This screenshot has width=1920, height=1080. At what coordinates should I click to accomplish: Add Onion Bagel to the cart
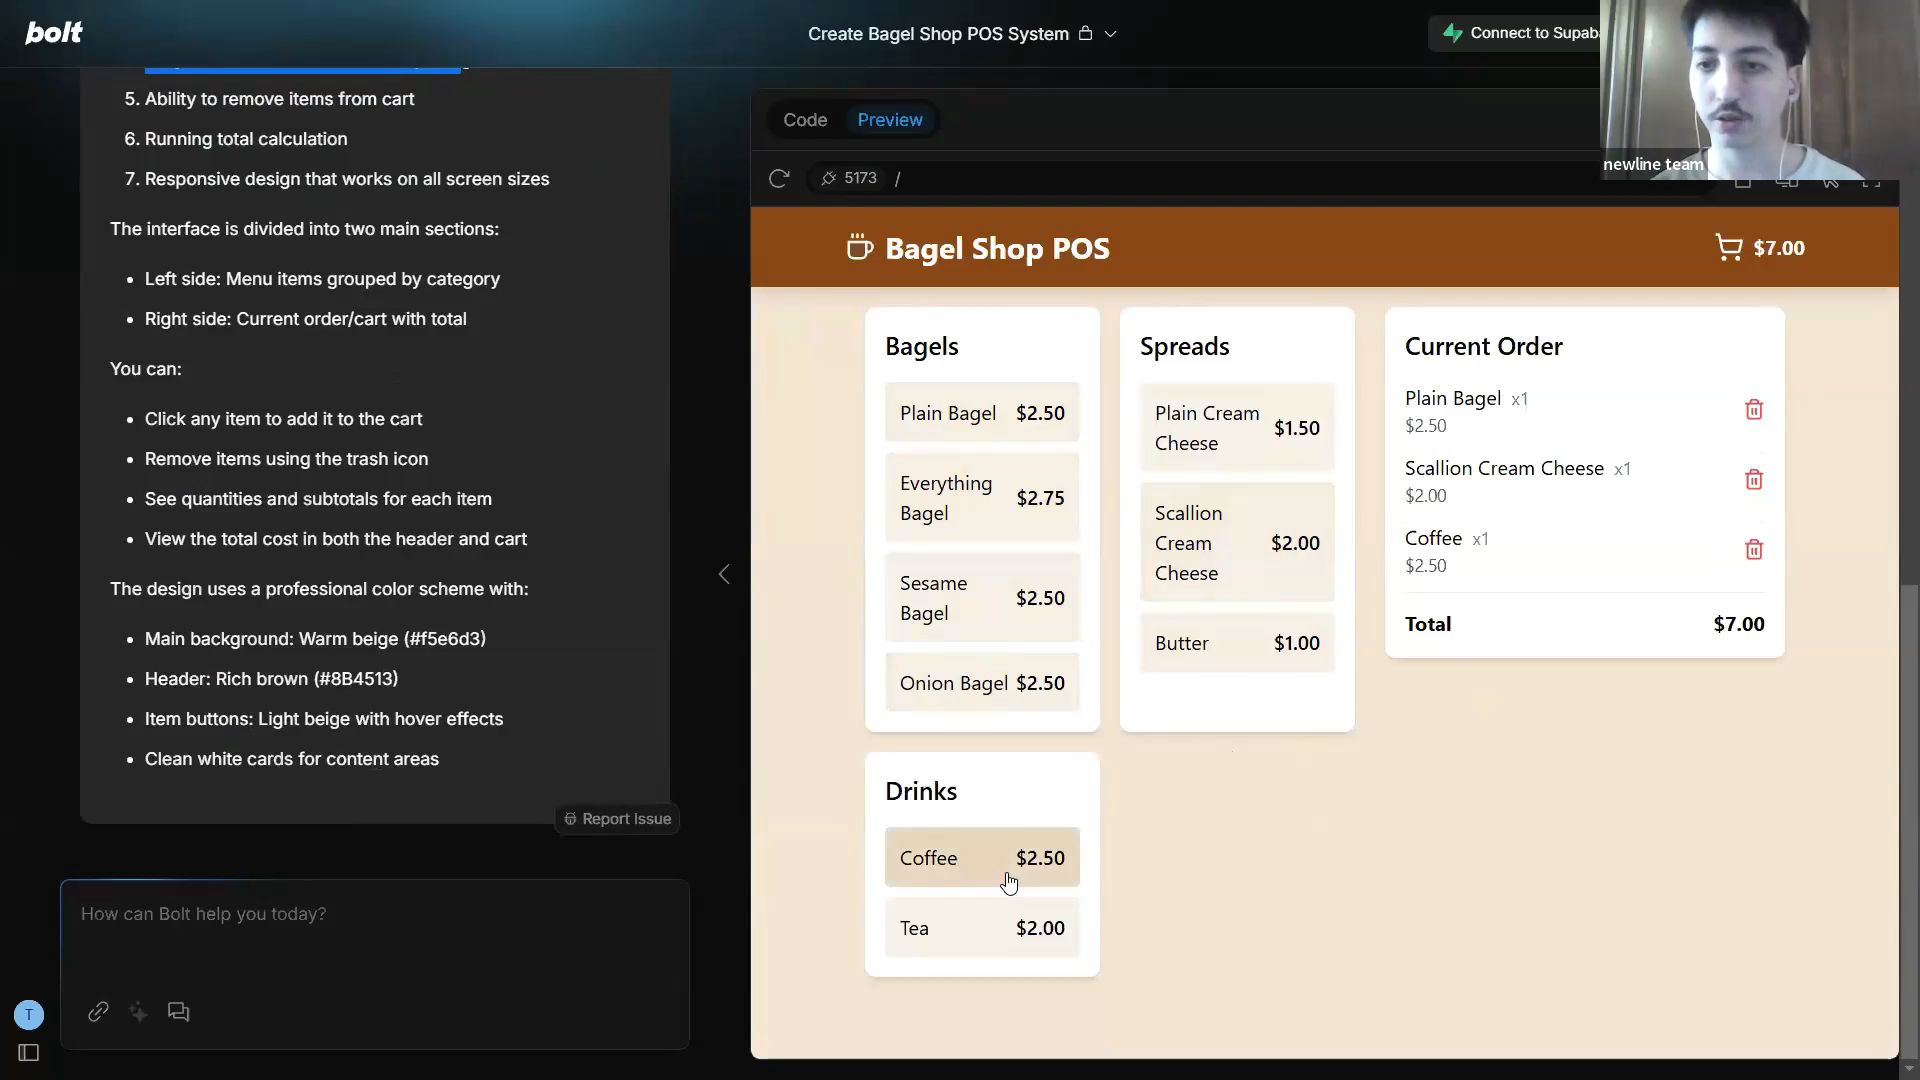[x=982, y=683]
